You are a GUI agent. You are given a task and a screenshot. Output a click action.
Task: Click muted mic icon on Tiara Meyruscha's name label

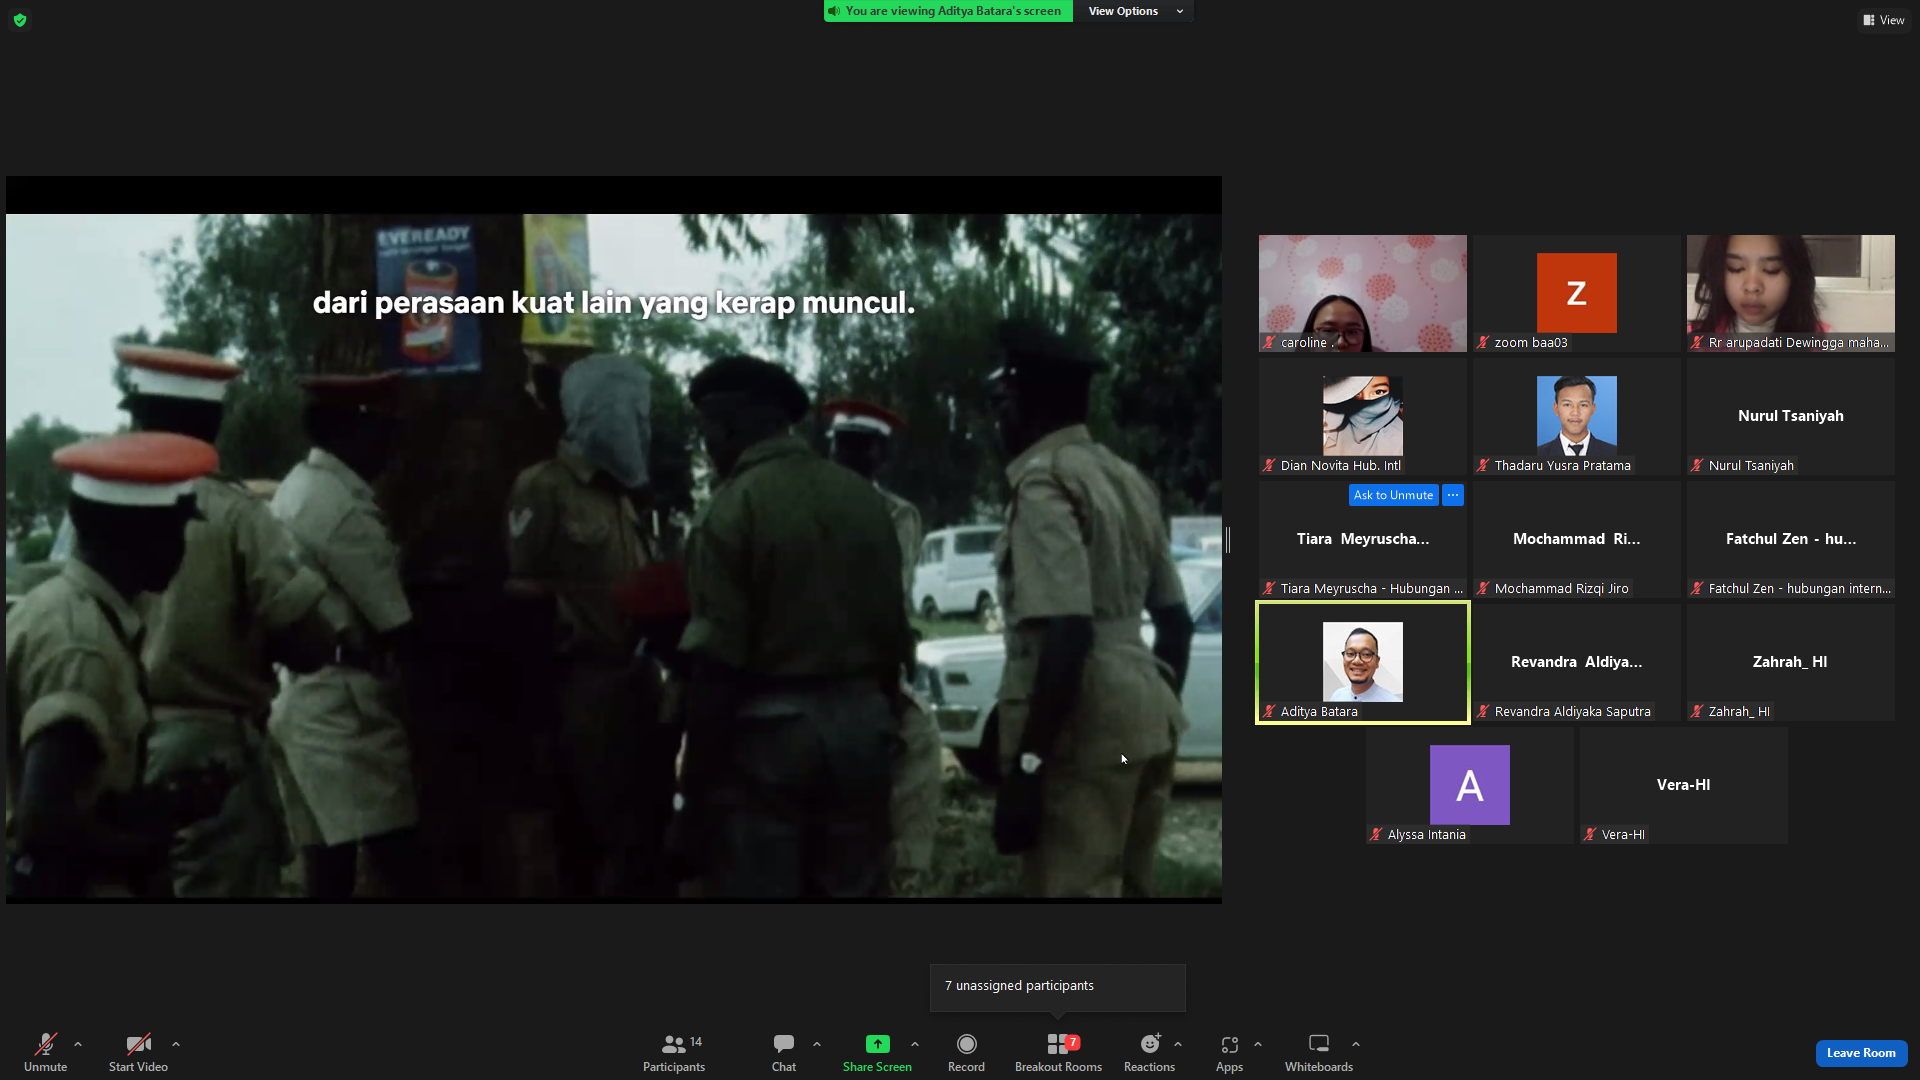pyautogui.click(x=1270, y=589)
